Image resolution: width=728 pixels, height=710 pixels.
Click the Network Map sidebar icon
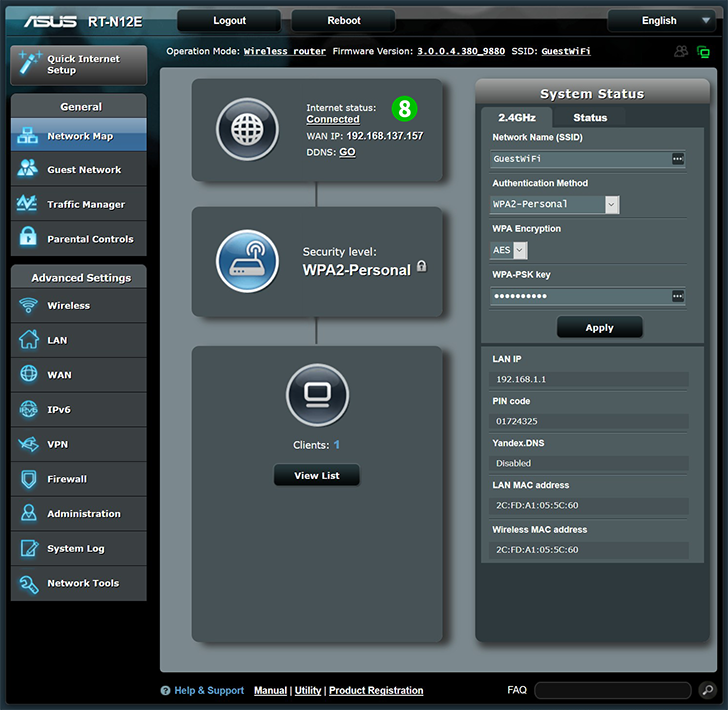click(x=27, y=136)
